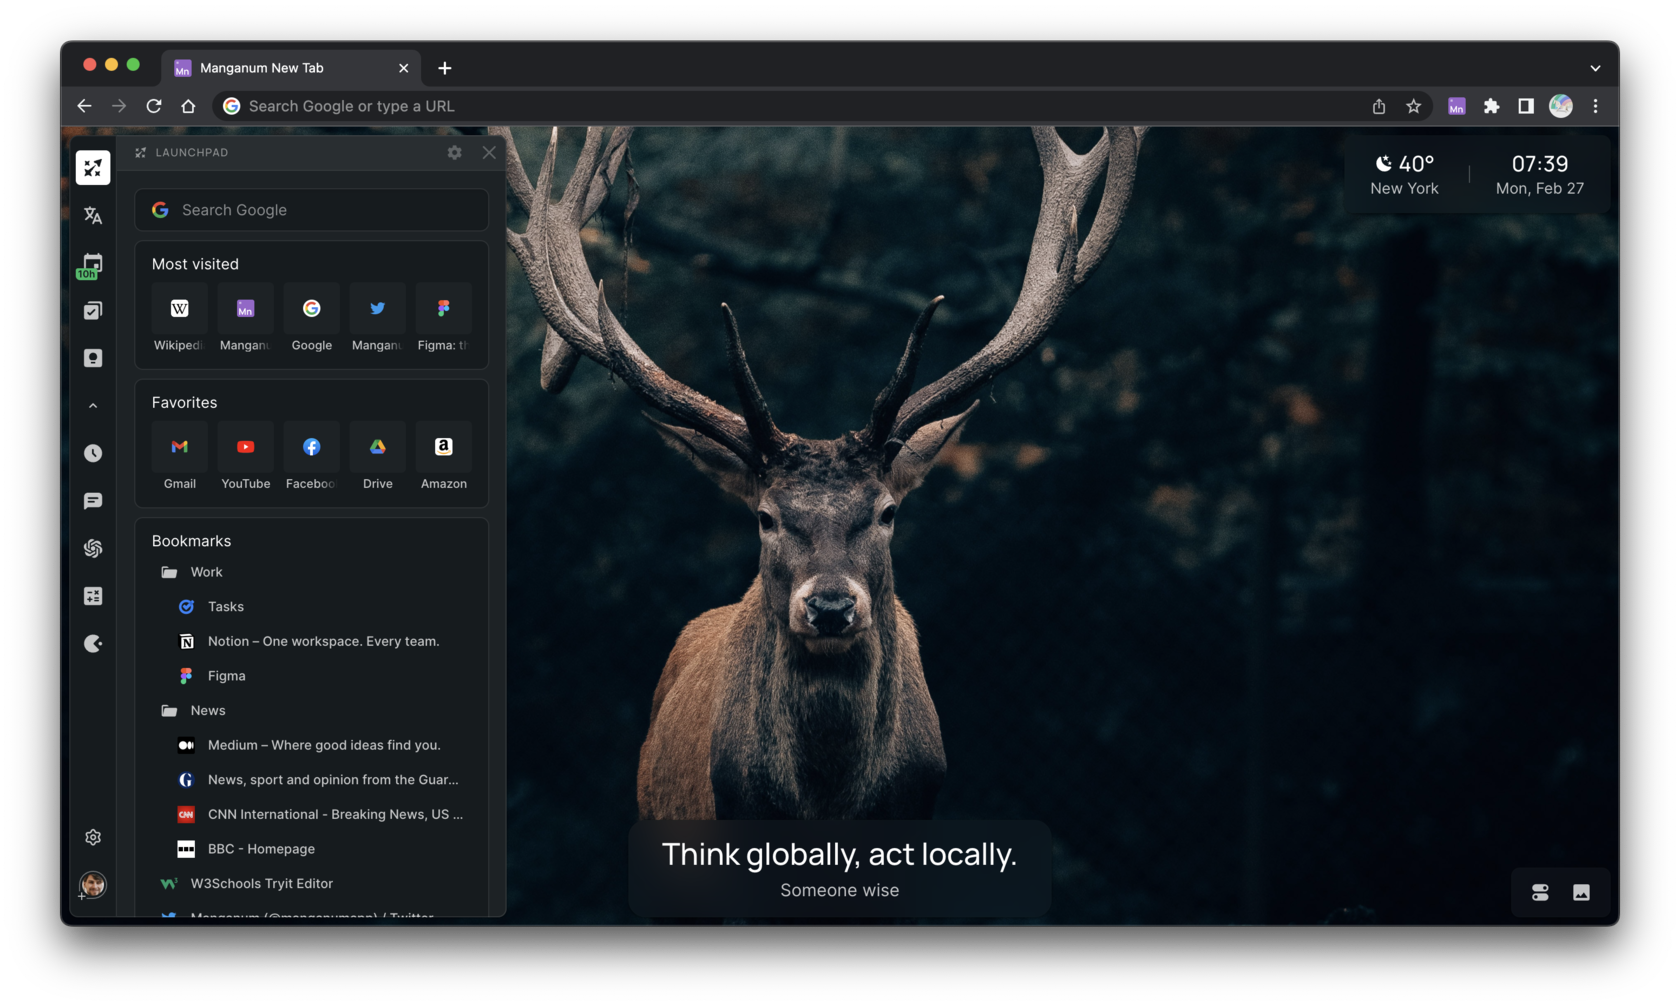Open the Translator tool in the sidebar
The height and width of the screenshot is (1006, 1680).
(x=92, y=215)
